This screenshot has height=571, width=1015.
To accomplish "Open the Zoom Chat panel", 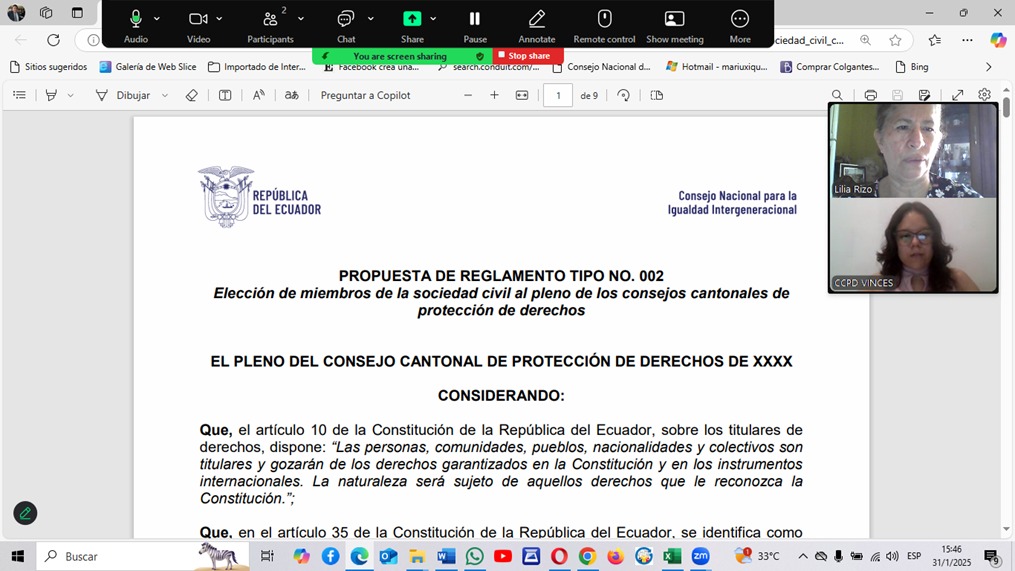I will click(346, 26).
